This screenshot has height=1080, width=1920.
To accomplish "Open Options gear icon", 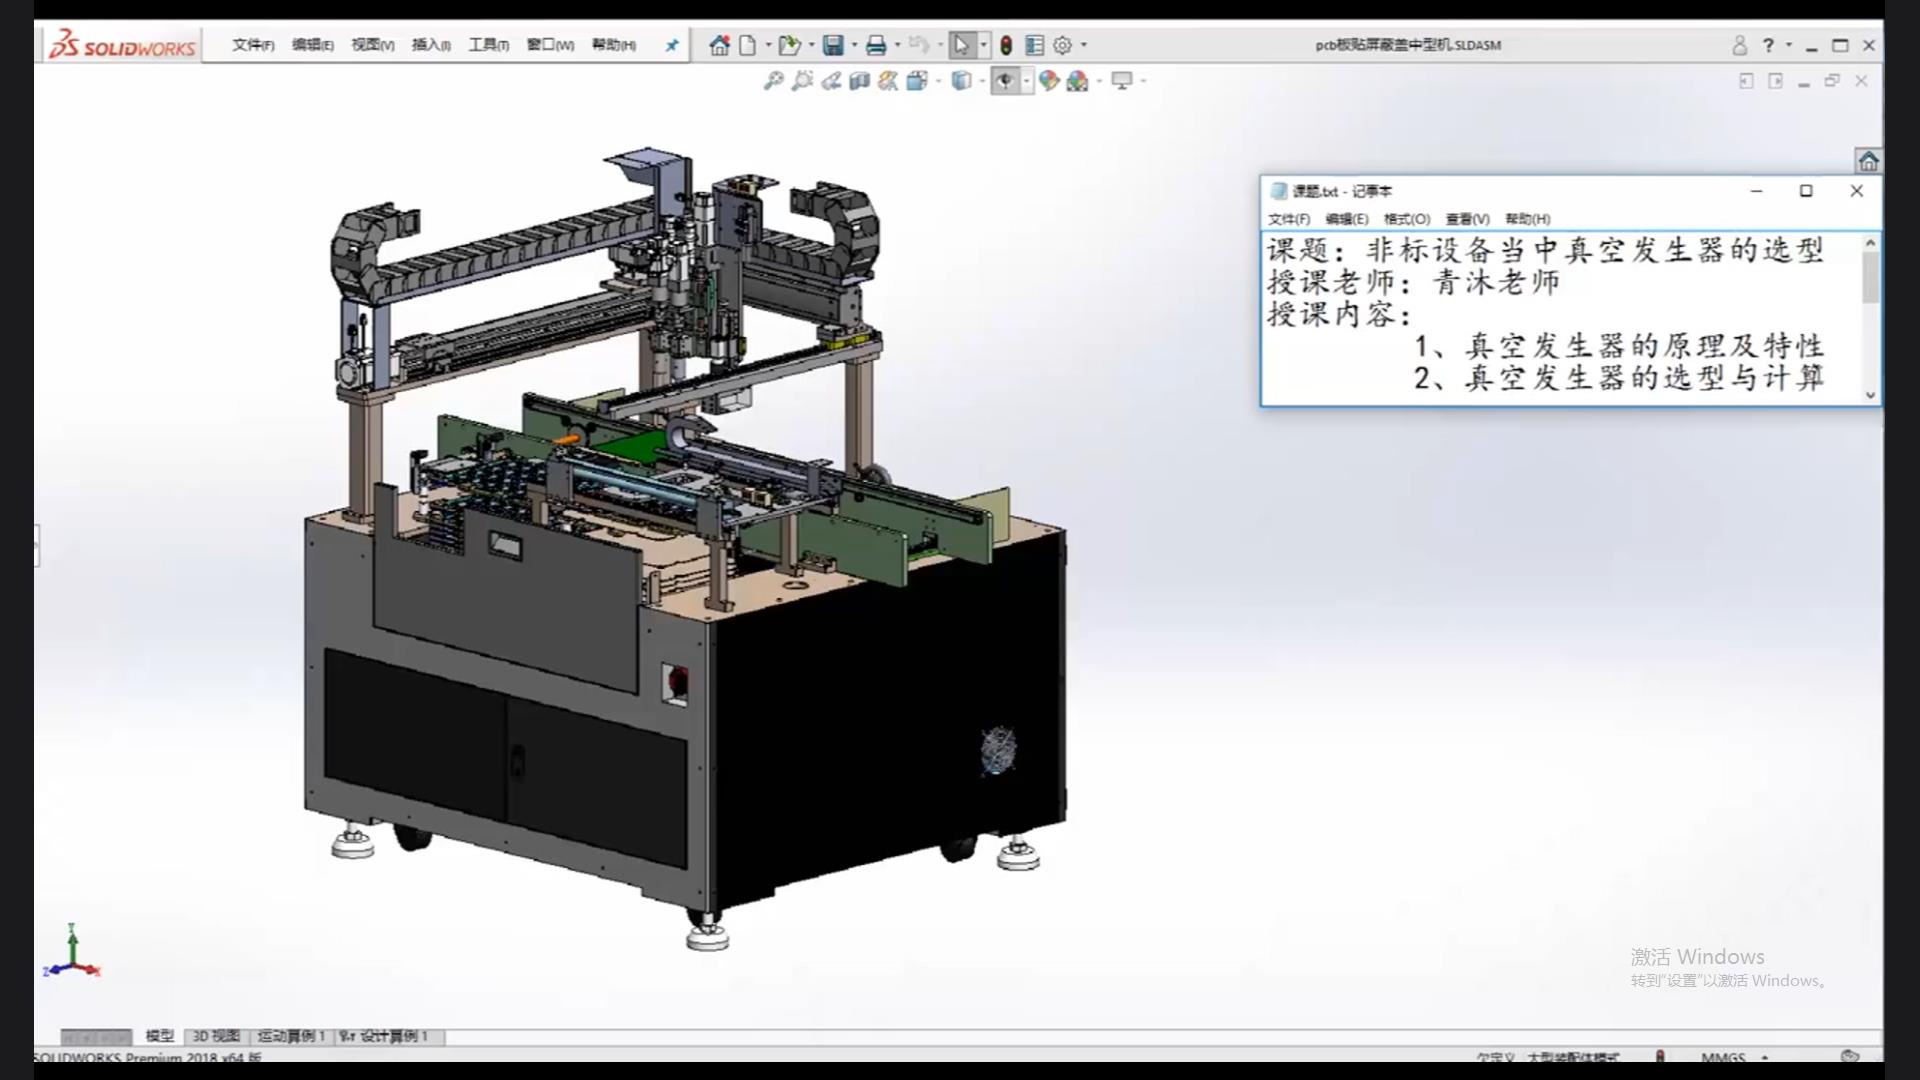I will click(1063, 45).
